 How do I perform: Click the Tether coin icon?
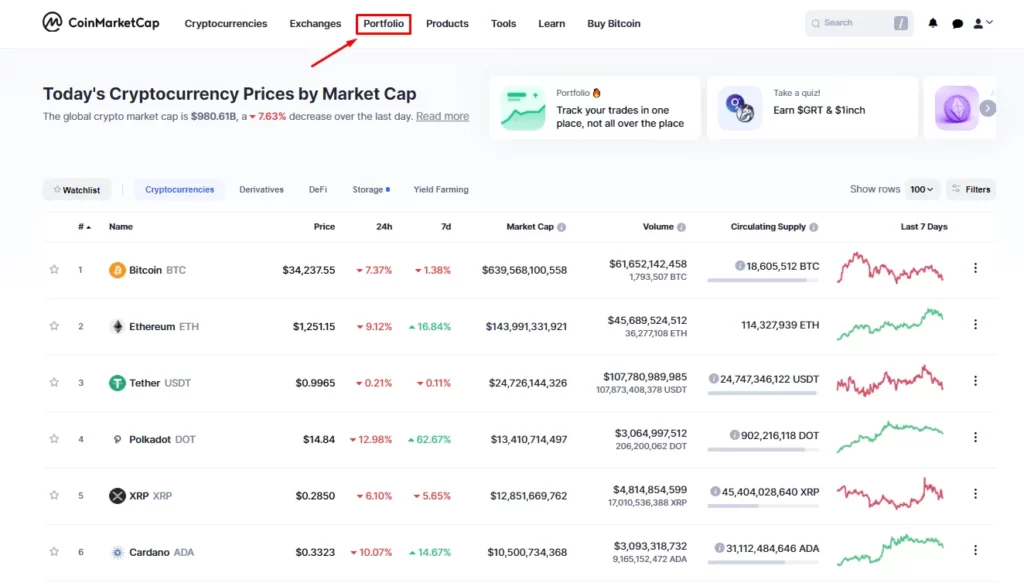click(x=117, y=383)
